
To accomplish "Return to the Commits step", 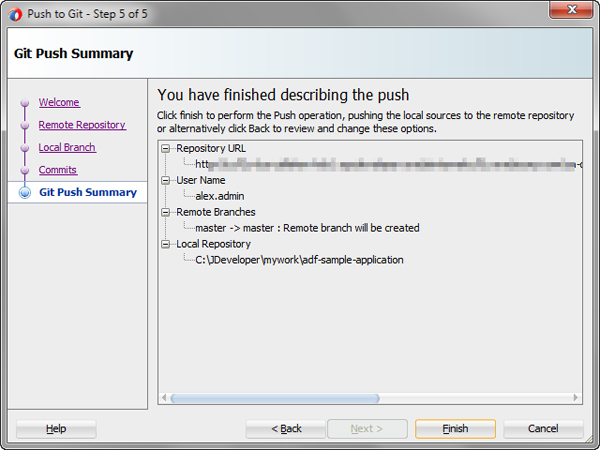I will coord(58,170).
